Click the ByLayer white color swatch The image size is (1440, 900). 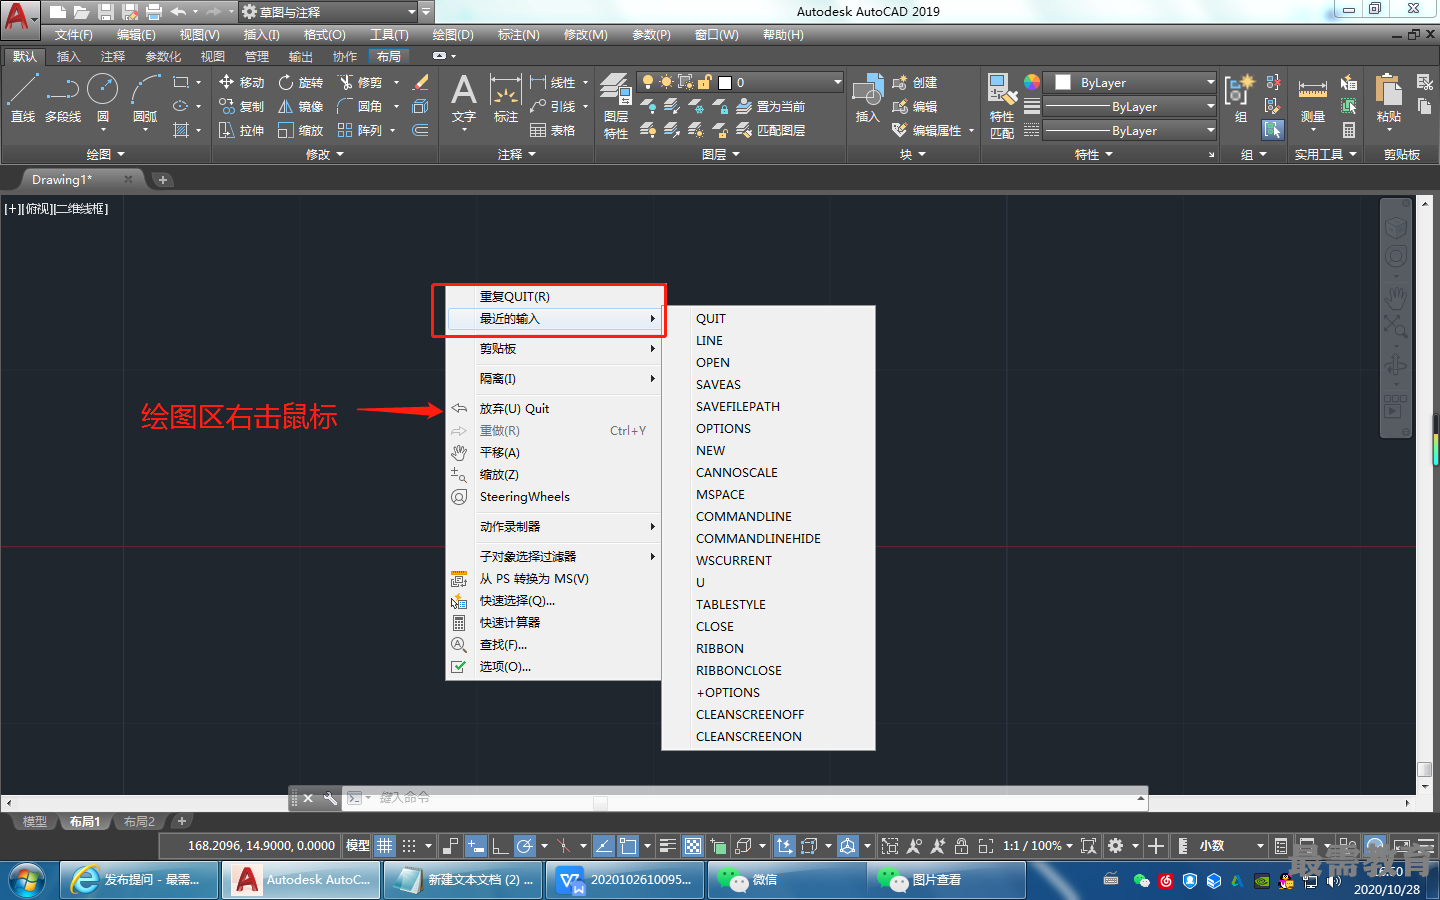coord(1063,82)
